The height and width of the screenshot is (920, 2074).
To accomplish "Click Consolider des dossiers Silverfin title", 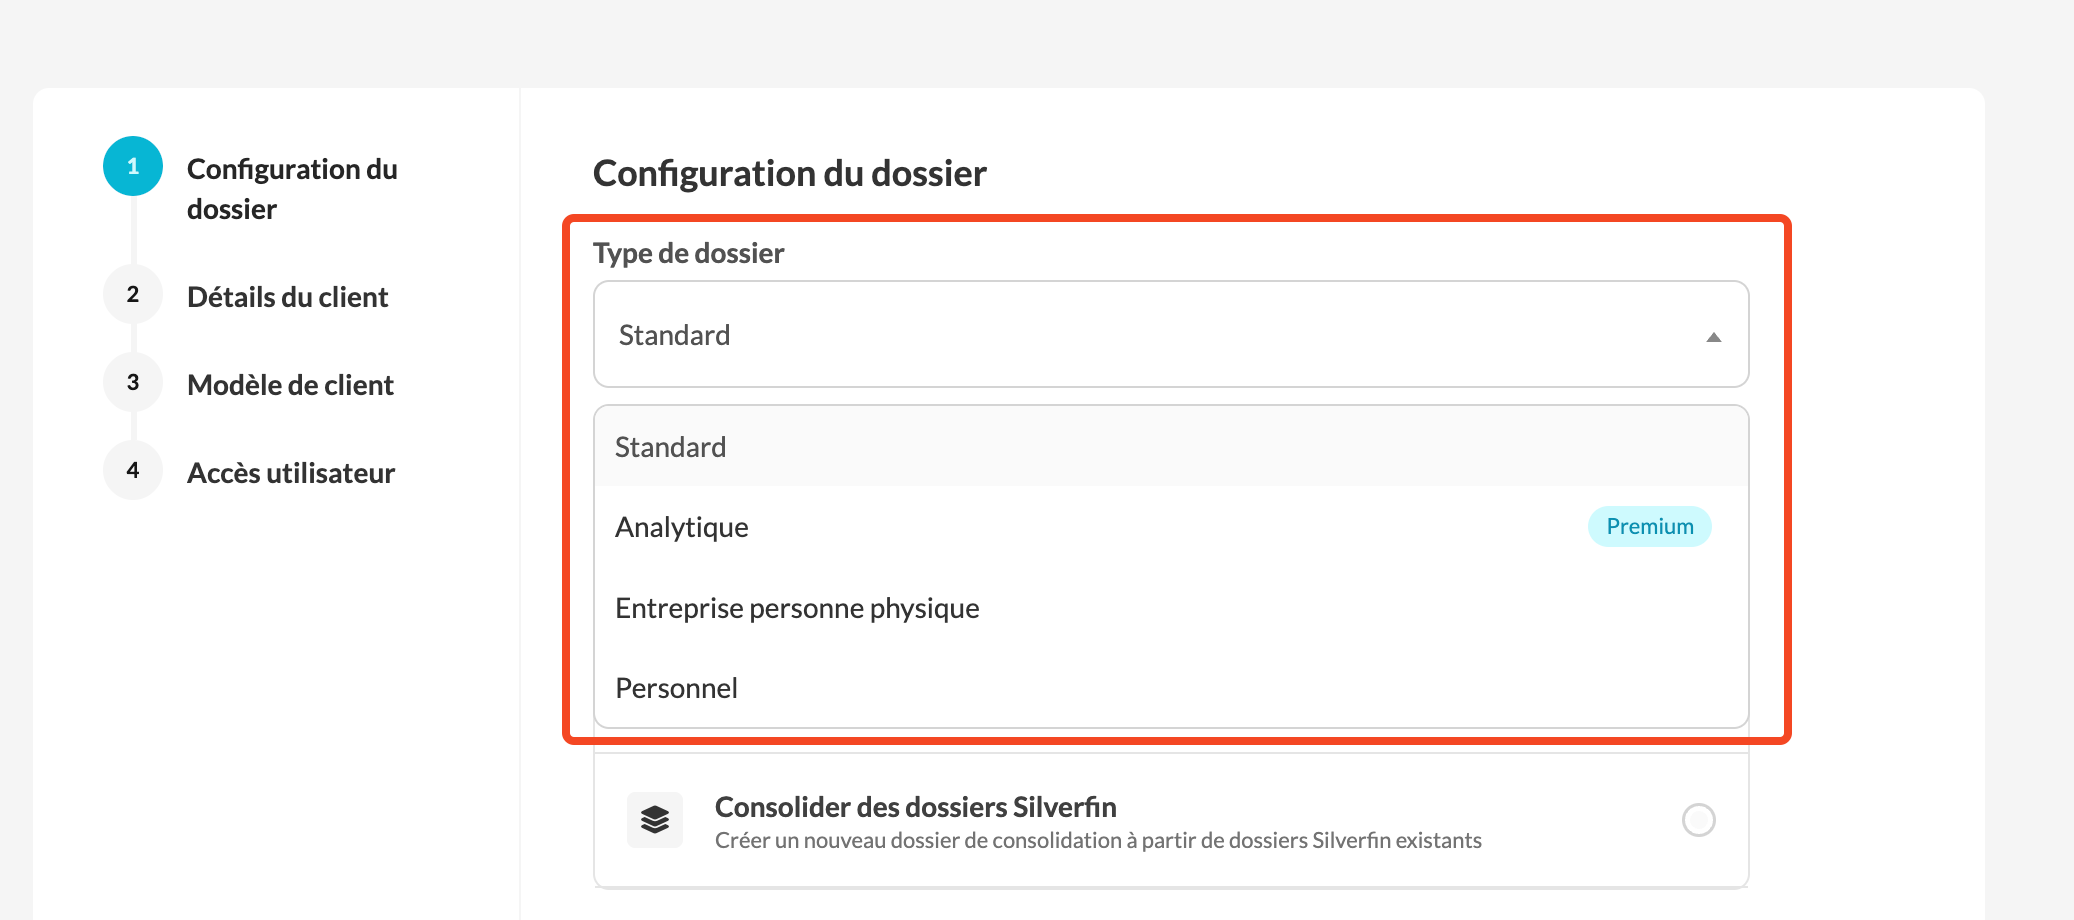I will click(916, 807).
